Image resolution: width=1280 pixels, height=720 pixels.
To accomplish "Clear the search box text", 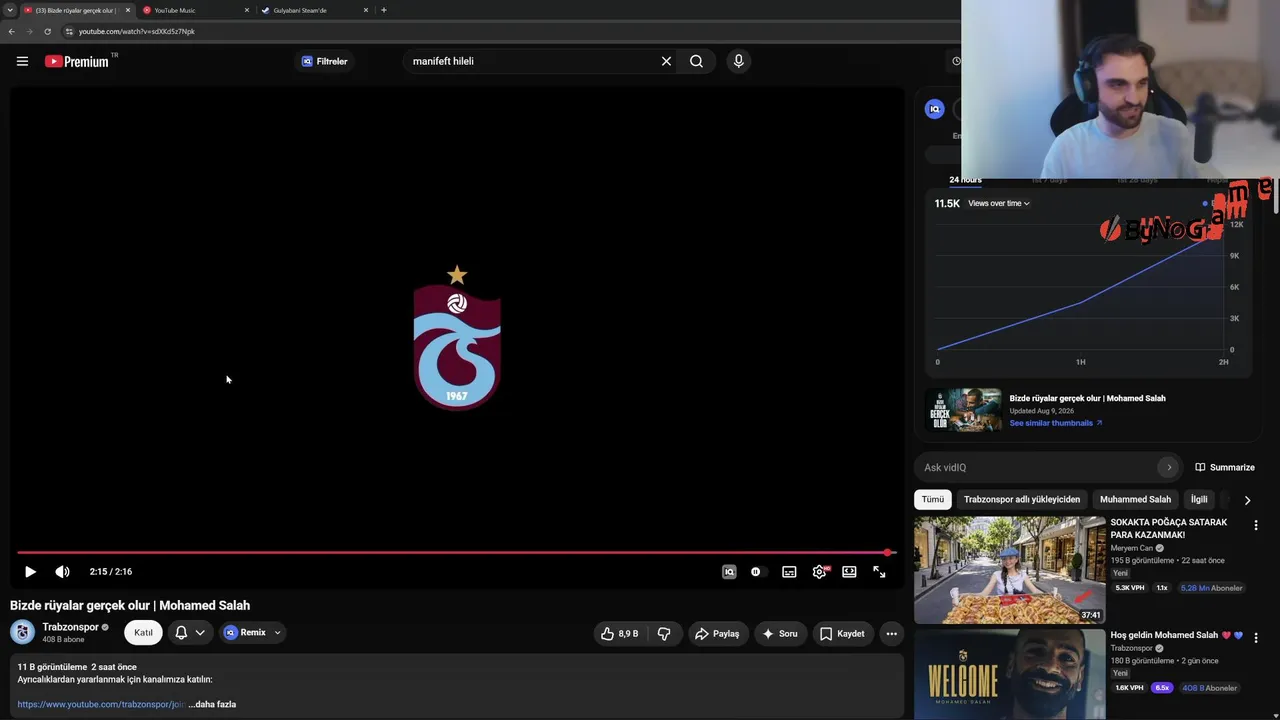I will pos(666,61).
